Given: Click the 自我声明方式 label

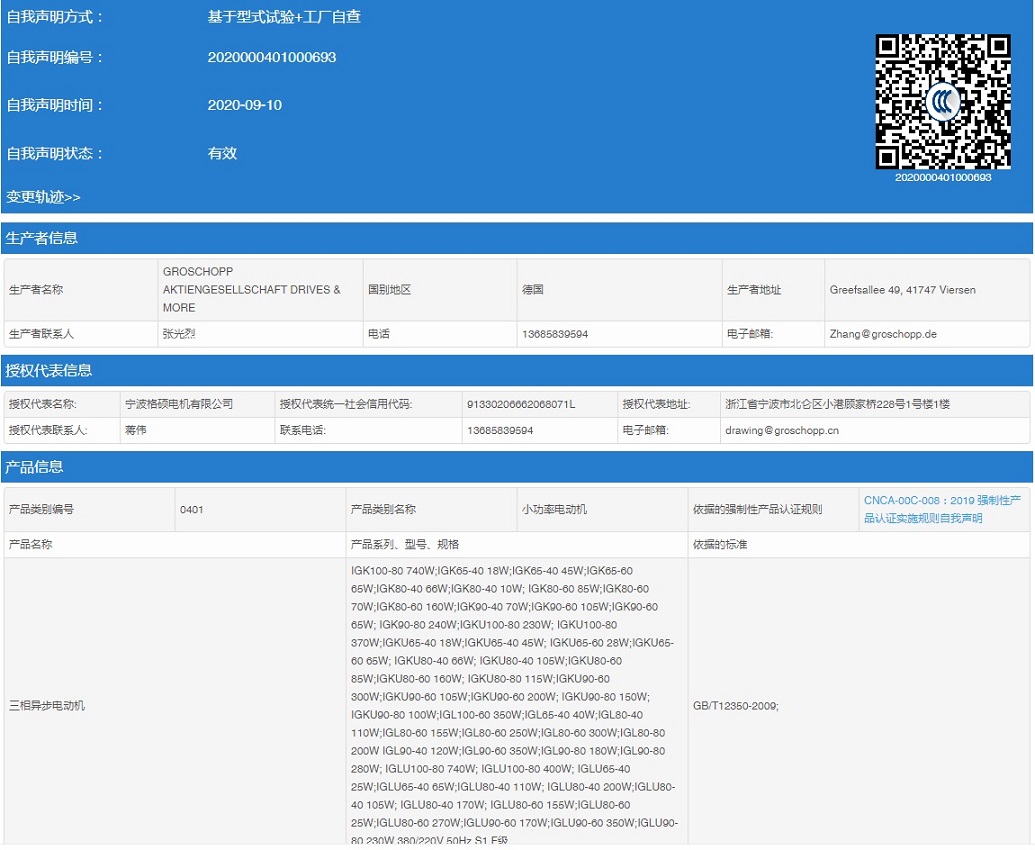Looking at the screenshot, I should [x=55, y=16].
